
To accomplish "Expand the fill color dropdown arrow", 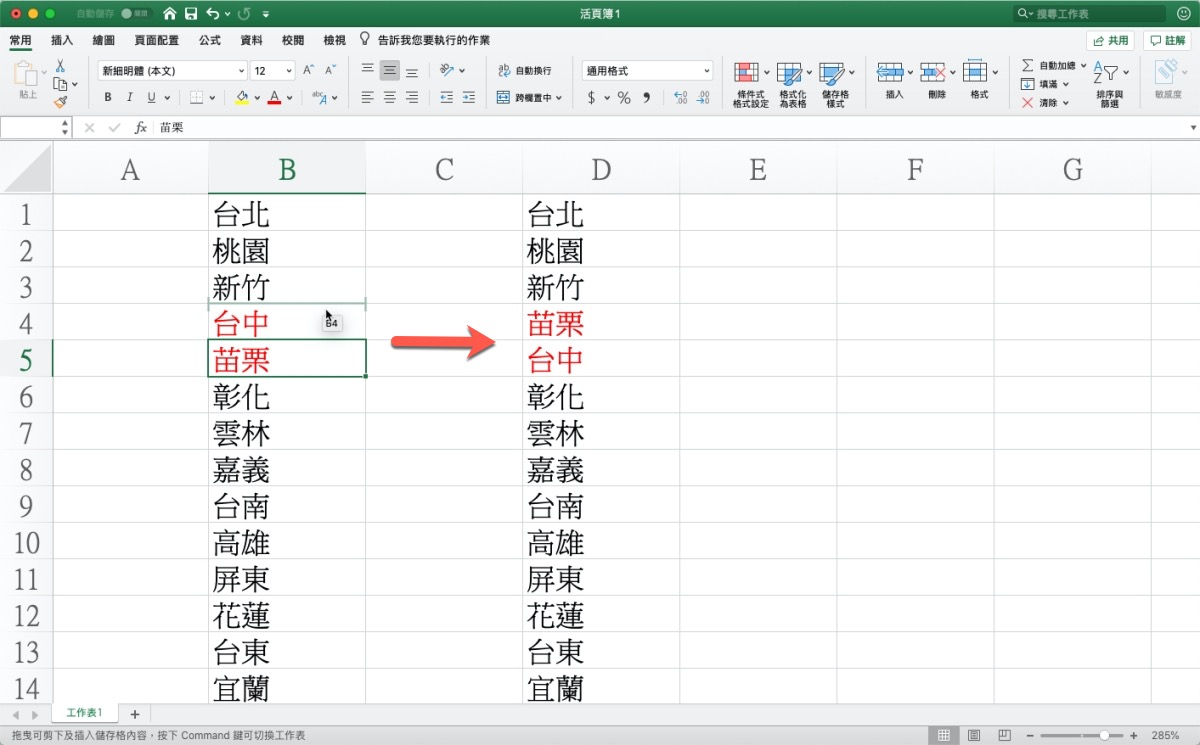I will [x=257, y=97].
